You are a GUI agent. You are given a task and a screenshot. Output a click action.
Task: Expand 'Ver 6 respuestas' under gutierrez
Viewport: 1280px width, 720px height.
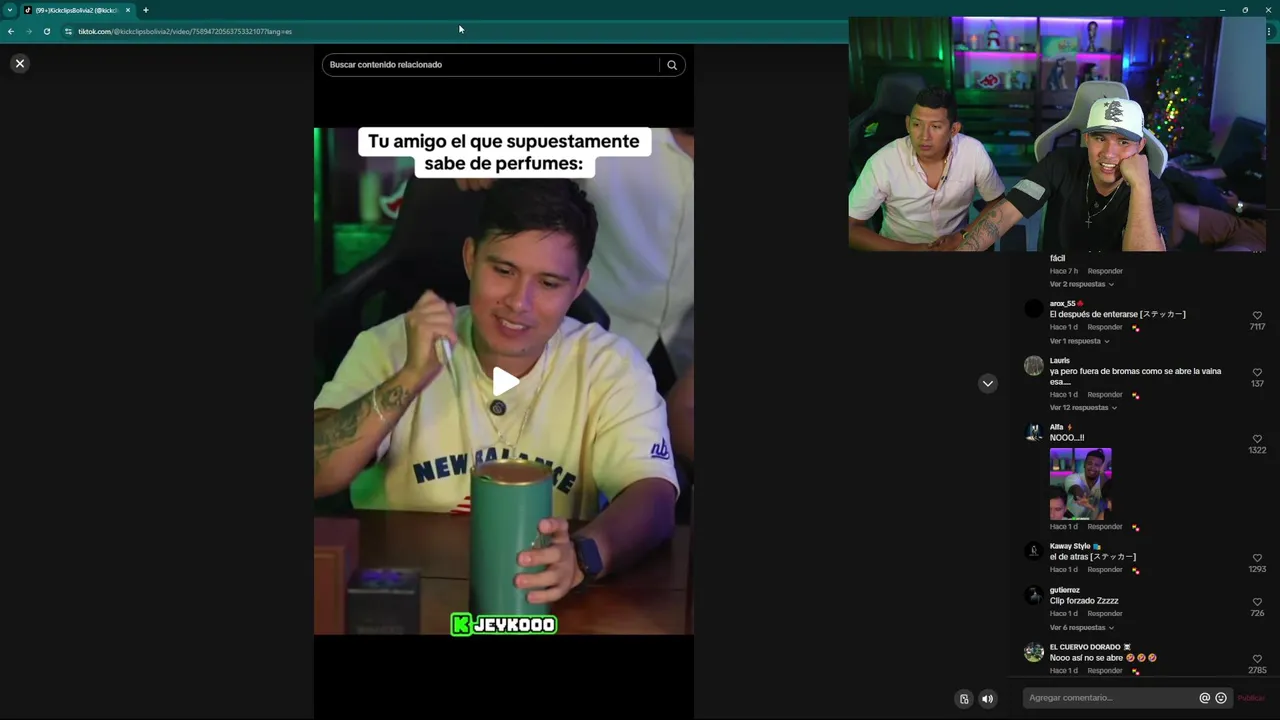1081,628
